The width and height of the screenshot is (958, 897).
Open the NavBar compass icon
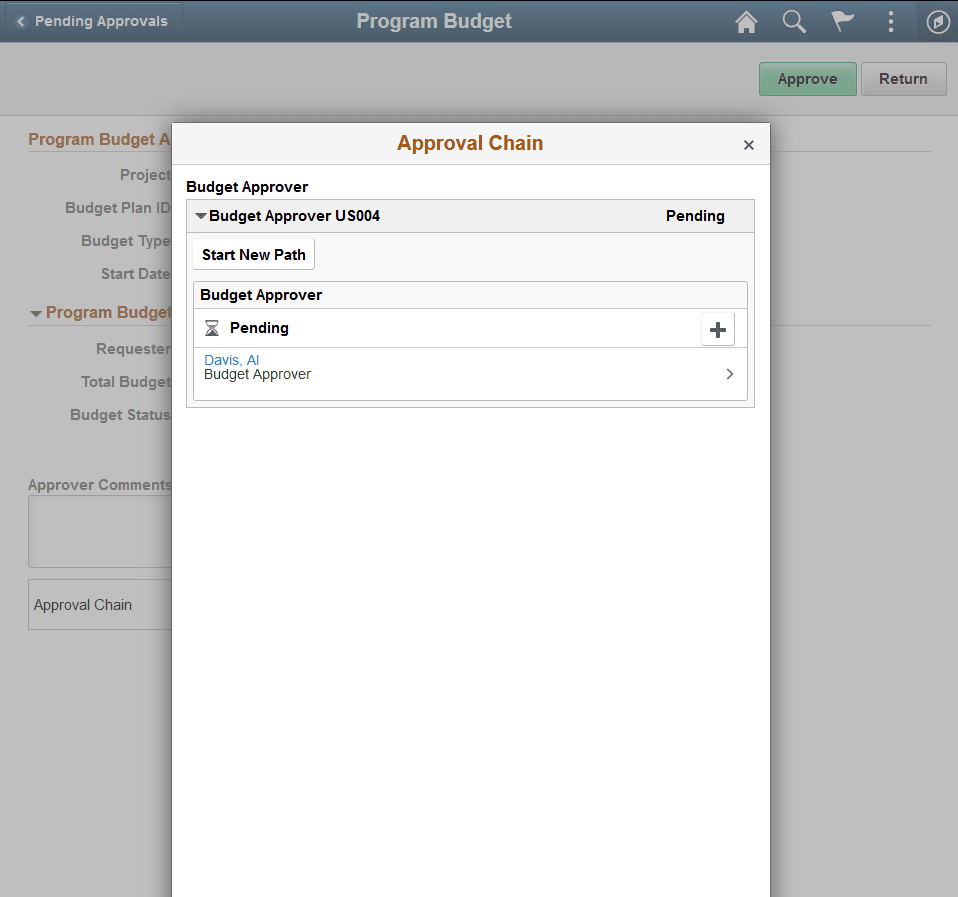(937, 21)
